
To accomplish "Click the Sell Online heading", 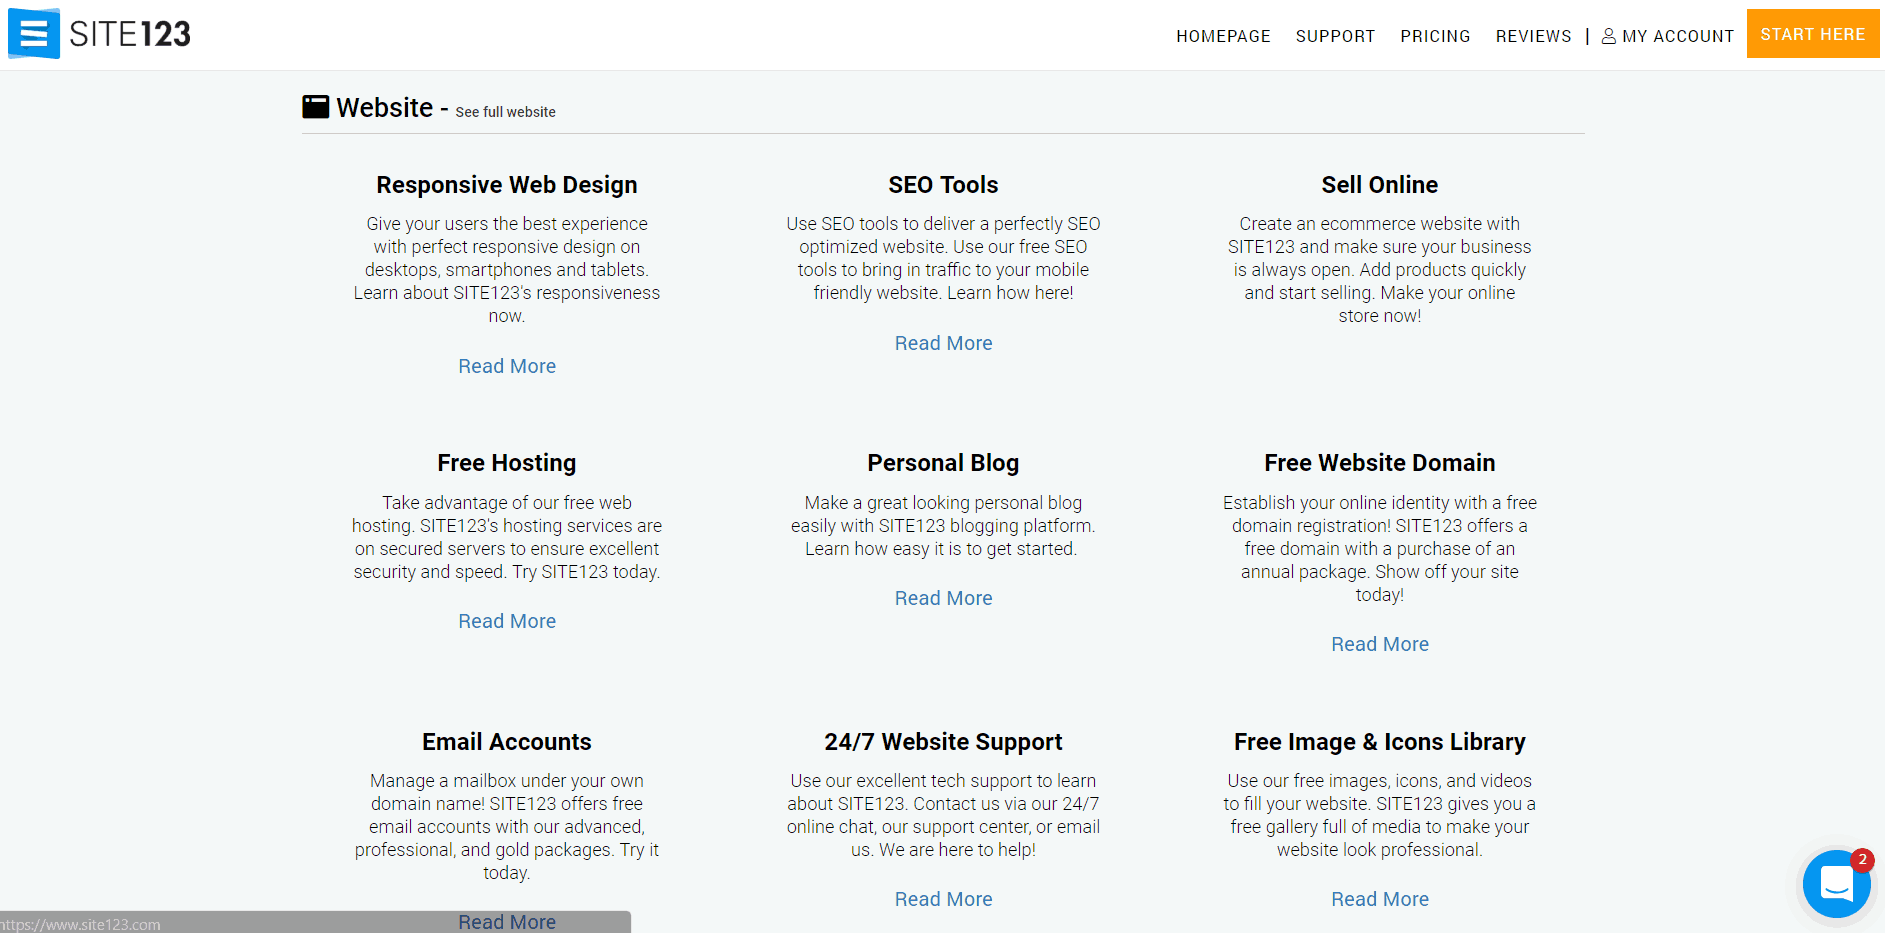I will click(x=1379, y=185).
